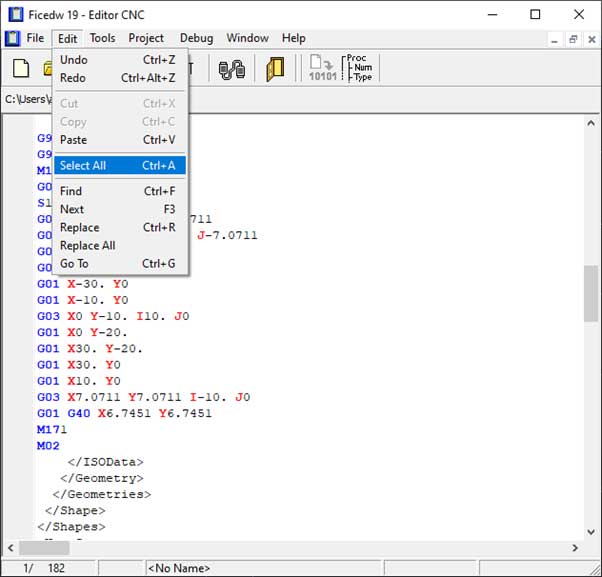Image resolution: width=602 pixels, height=577 pixels.
Task: Click the application icon left of File menu
Action: pos(12,39)
